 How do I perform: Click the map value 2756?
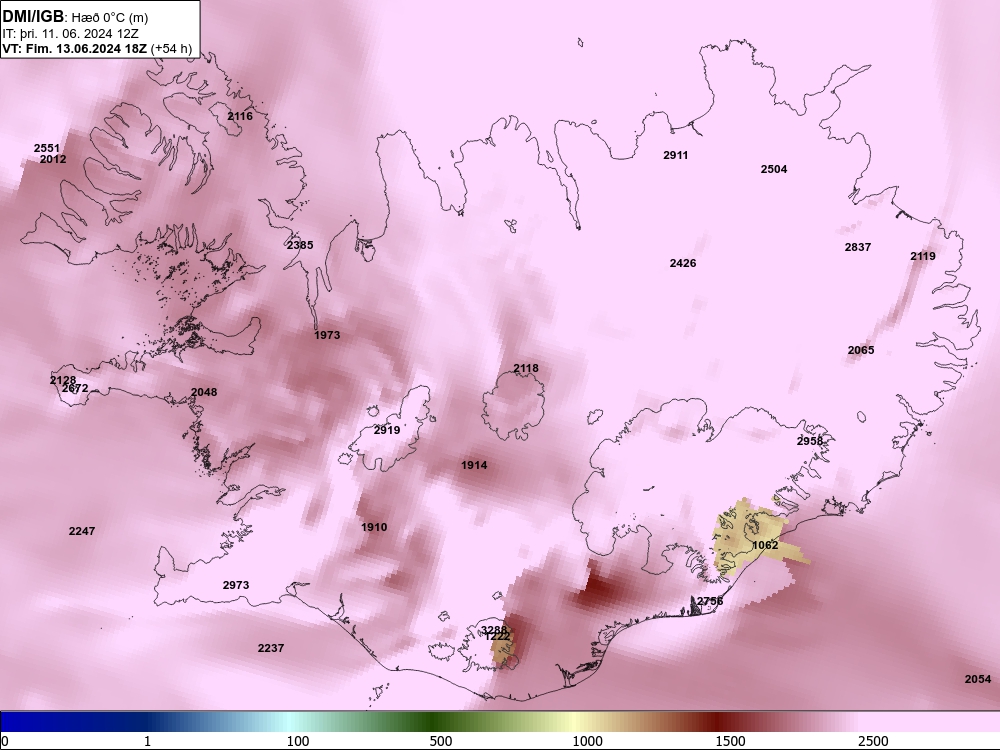click(x=710, y=601)
